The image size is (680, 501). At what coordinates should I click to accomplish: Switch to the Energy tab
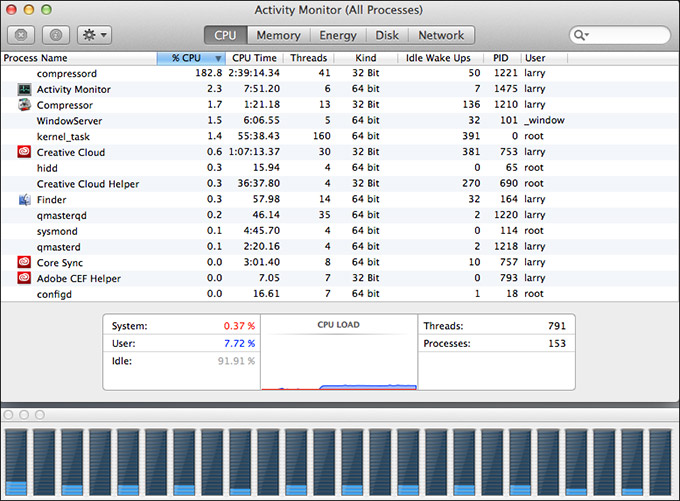(x=338, y=35)
